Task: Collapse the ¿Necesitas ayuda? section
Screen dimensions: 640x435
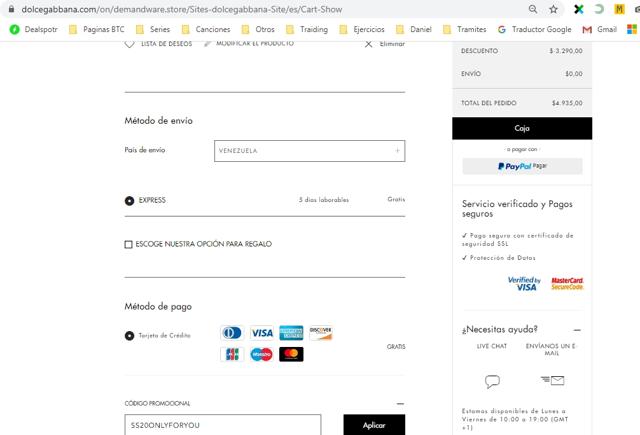Action: (577, 330)
